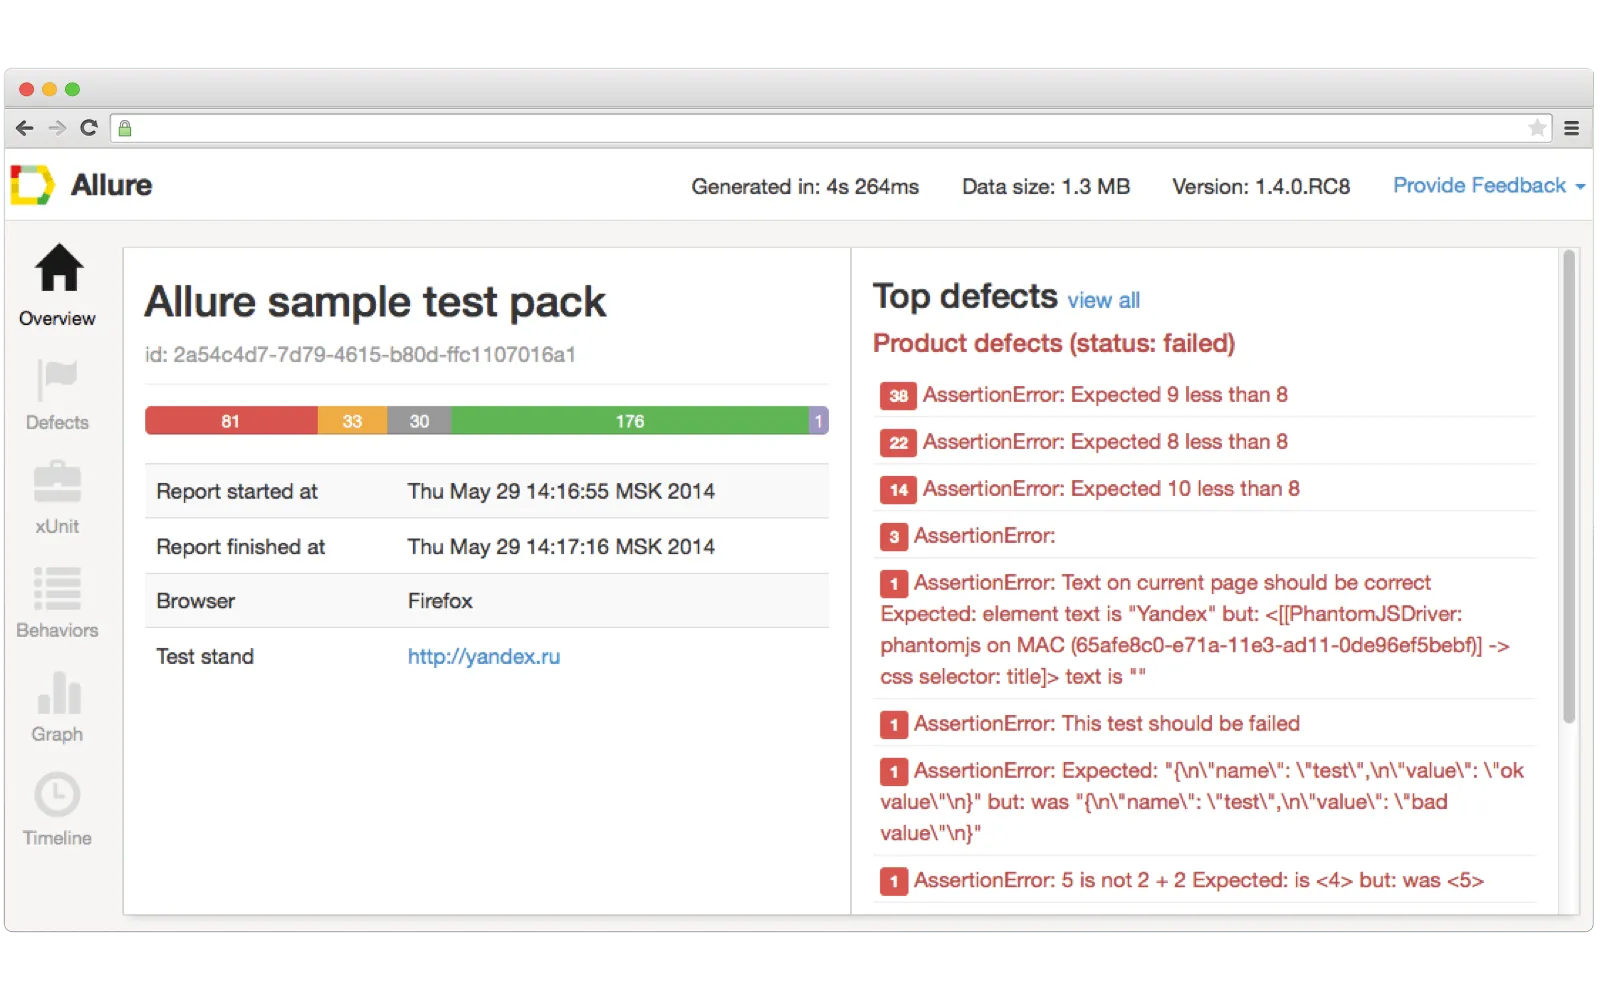Open the browser hamburger menu
This screenshot has height=1000, width=1600.
click(x=1572, y=128)
